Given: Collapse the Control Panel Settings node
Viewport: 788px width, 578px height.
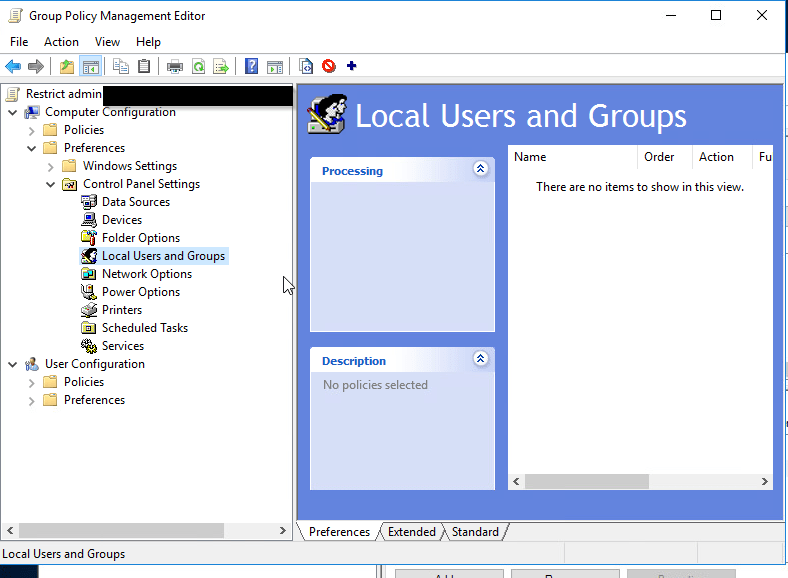Looking at the screenshot, I should [51, 184].
